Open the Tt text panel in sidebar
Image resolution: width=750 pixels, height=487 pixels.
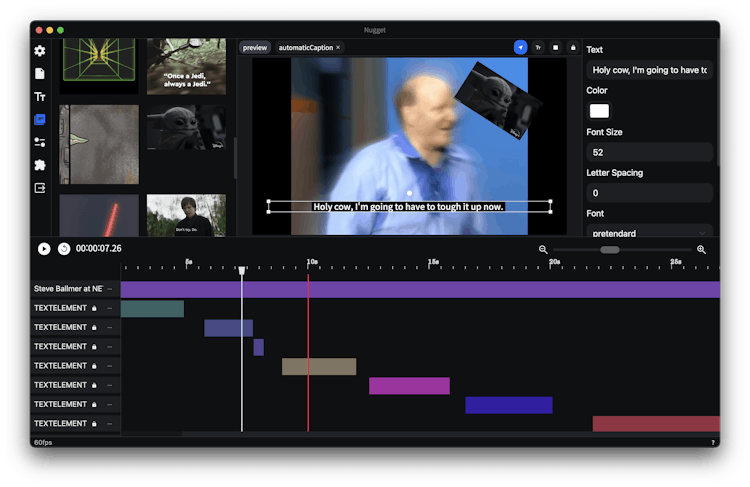coord(40,97)
